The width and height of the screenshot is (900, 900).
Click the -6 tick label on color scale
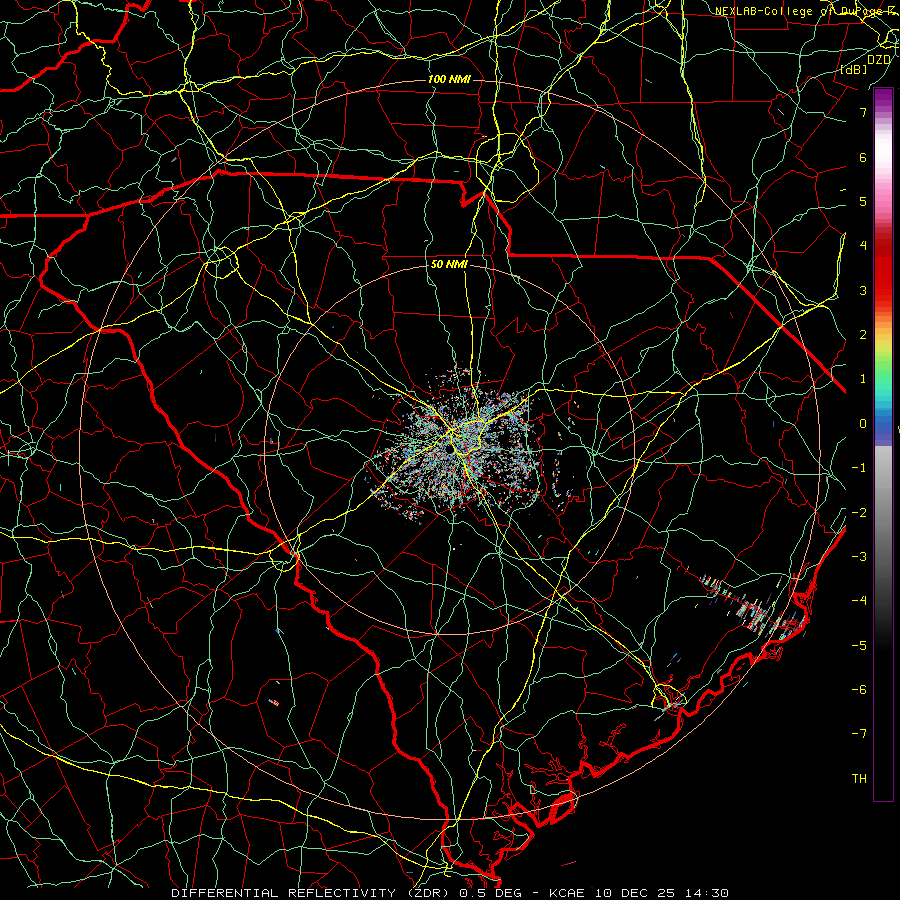click(x=859, y=689)
